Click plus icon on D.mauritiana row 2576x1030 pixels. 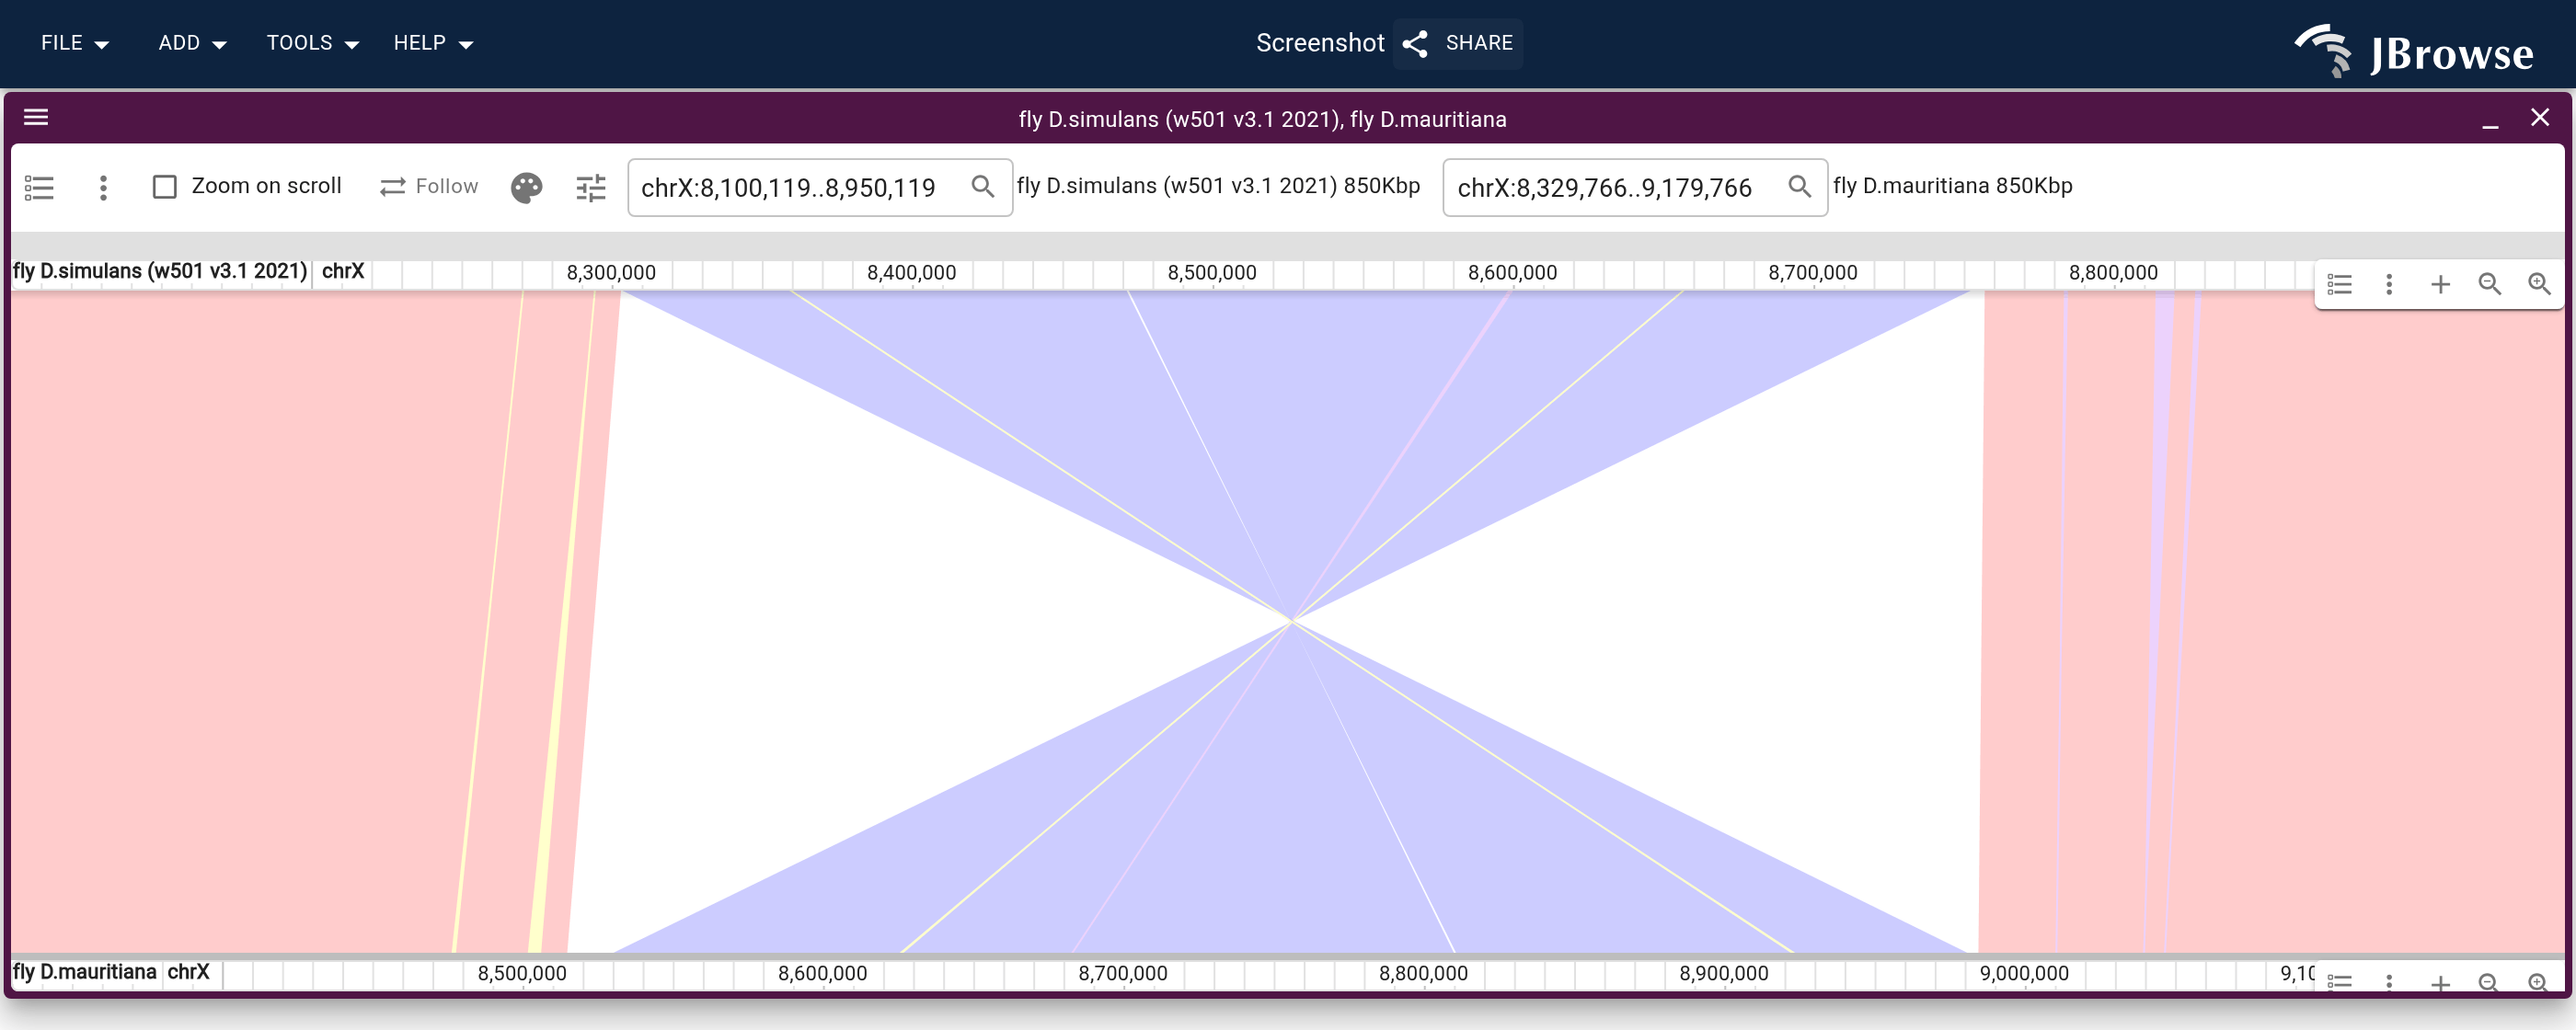coord(2440,983)
